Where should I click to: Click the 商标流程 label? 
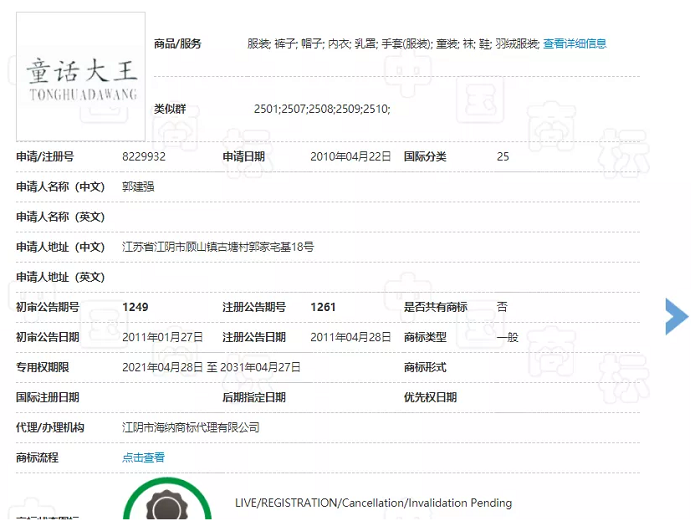coord(37,458)
